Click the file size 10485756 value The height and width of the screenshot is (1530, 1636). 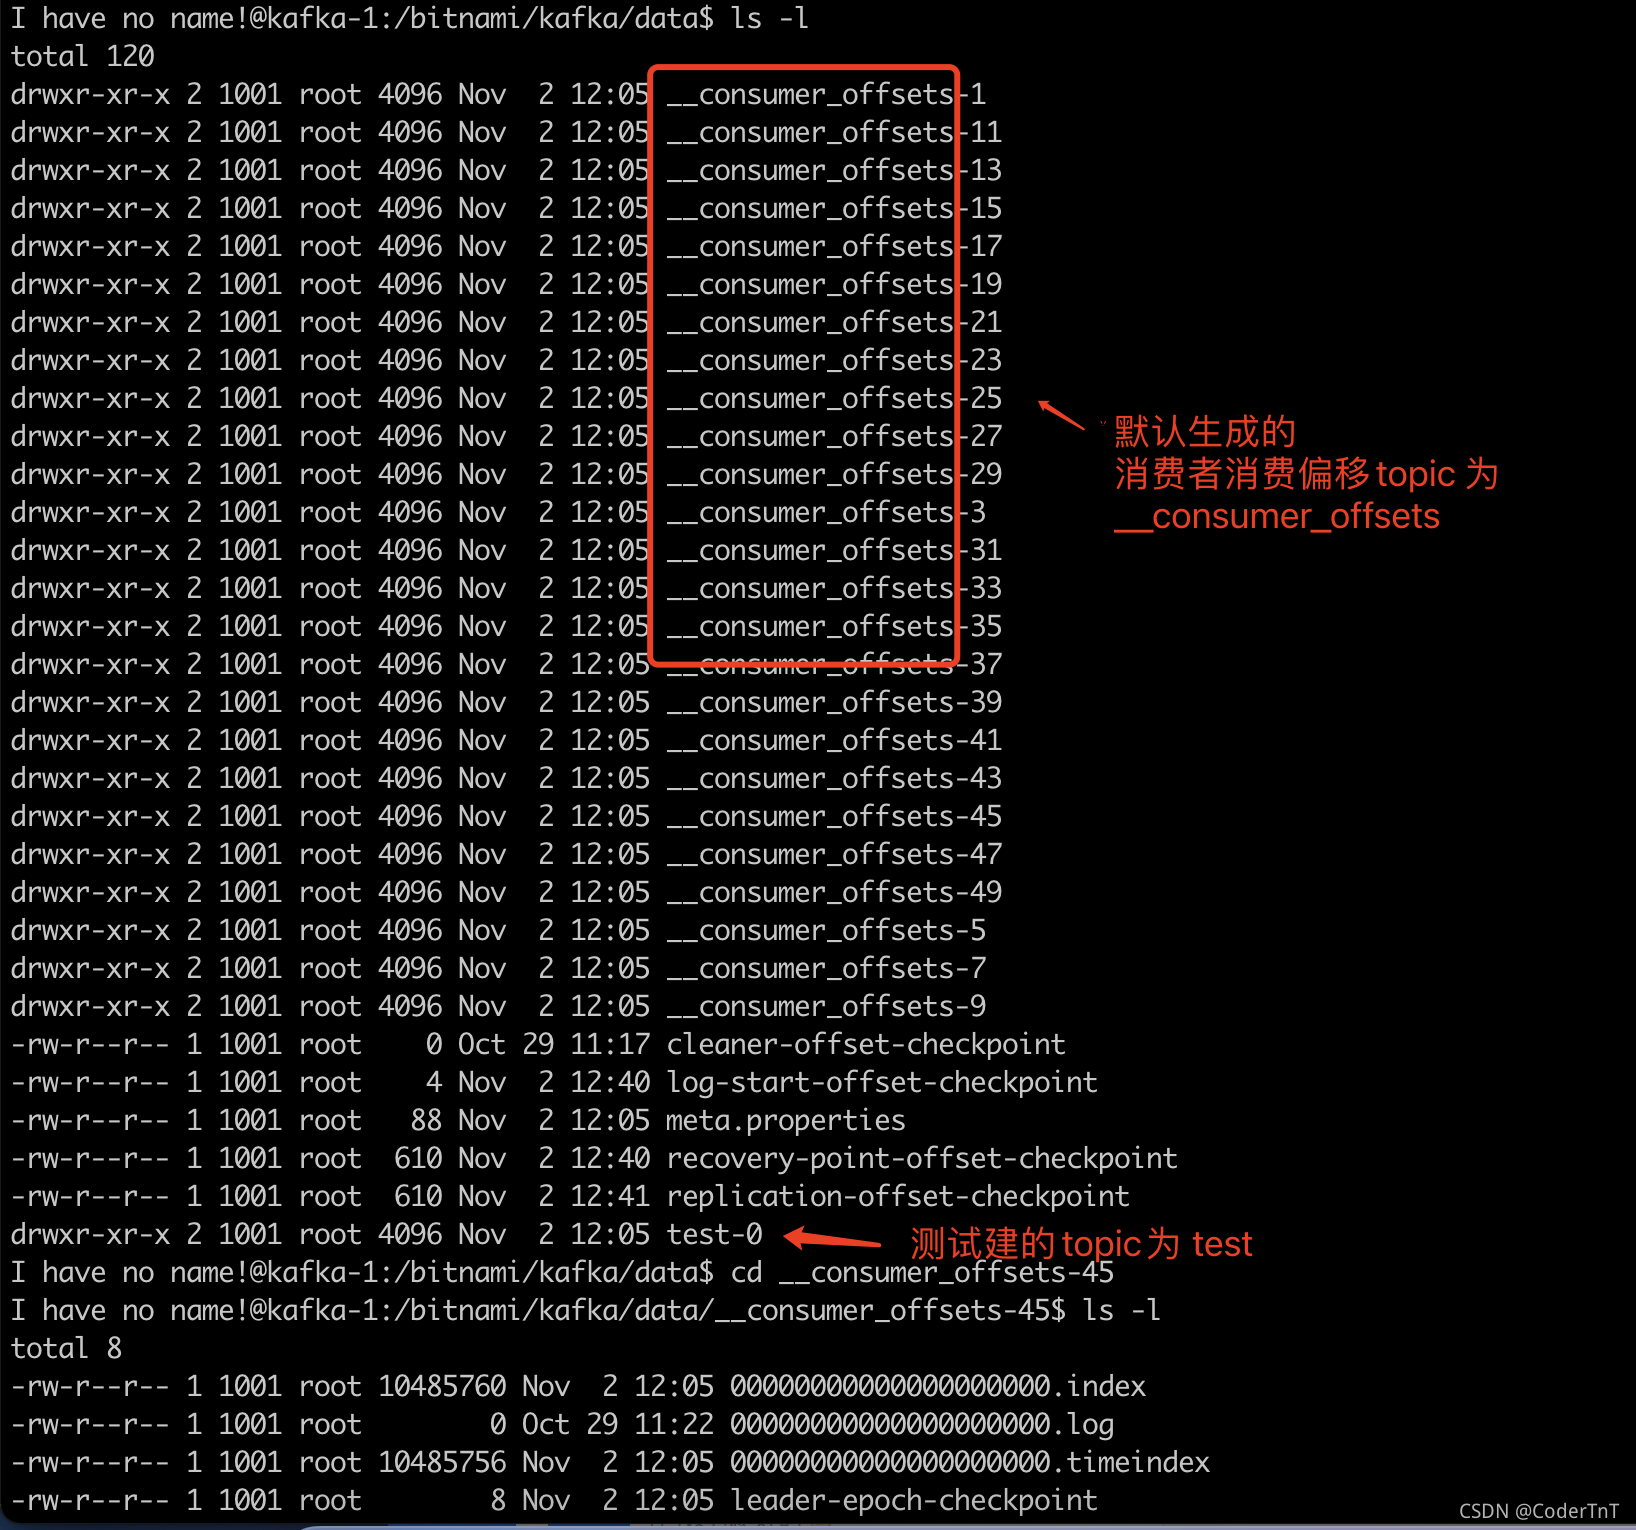coord(442,1462)
